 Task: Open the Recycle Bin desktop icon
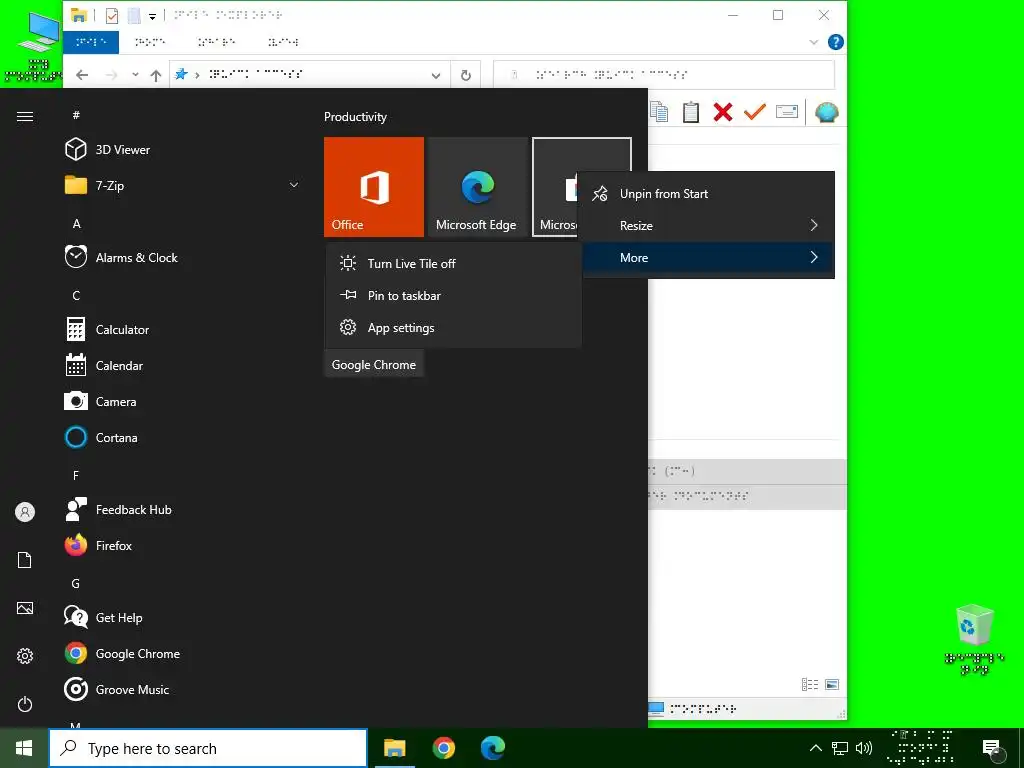974,638
